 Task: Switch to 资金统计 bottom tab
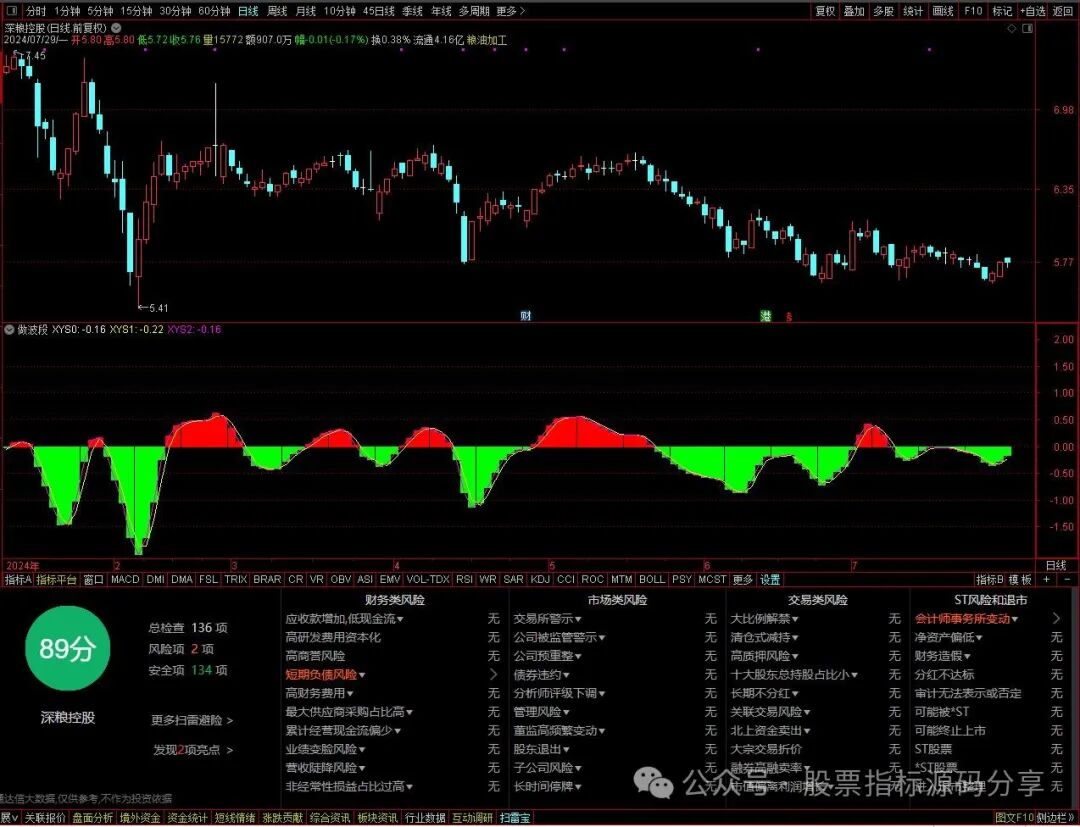point(188,818)
